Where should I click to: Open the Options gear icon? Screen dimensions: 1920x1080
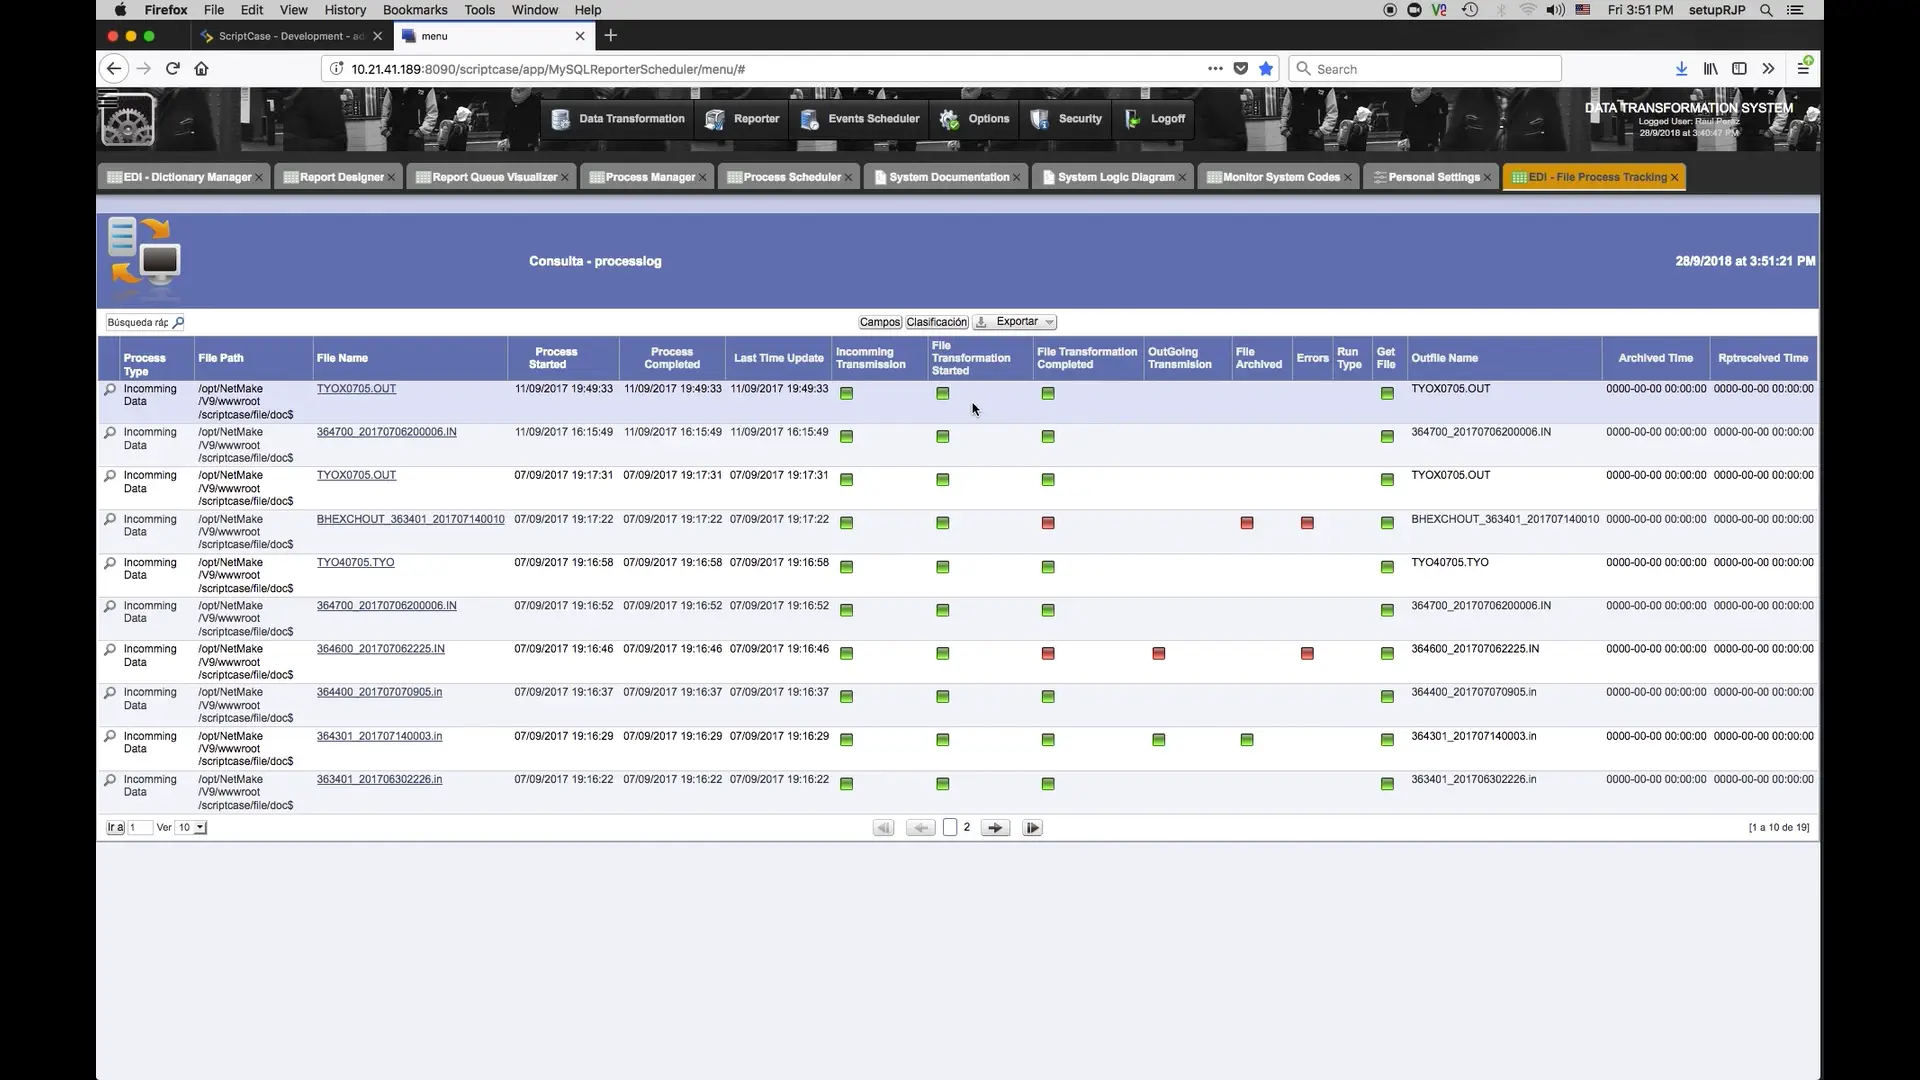pyautogui.click(x=949, y=119)
